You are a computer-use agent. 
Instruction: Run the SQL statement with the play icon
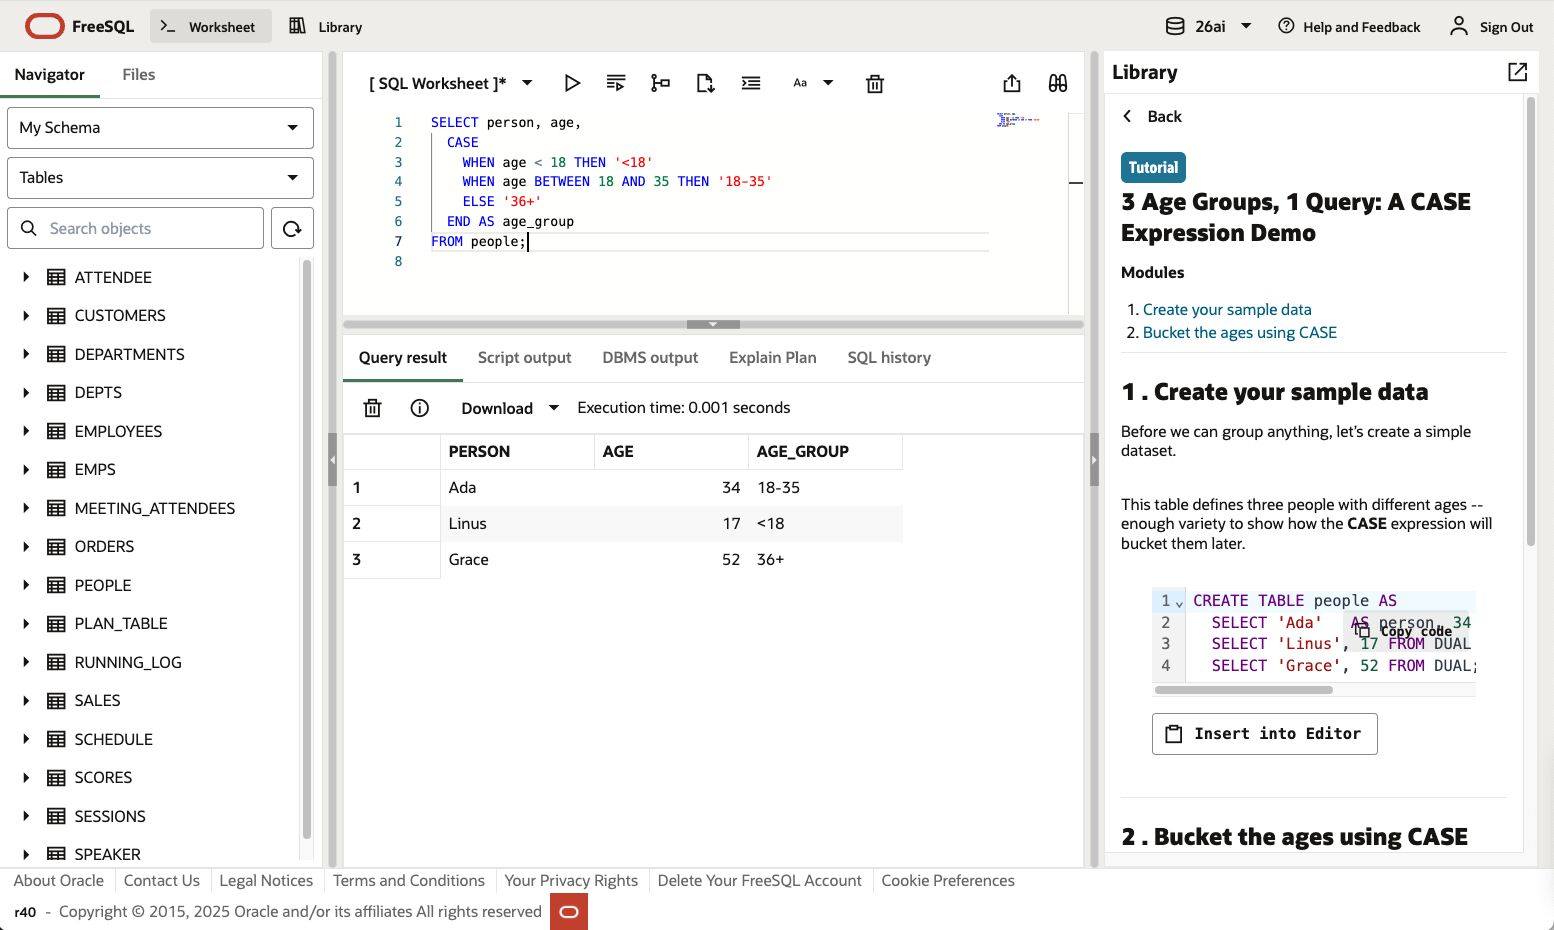pyautogui.click(x=572, y=83)
